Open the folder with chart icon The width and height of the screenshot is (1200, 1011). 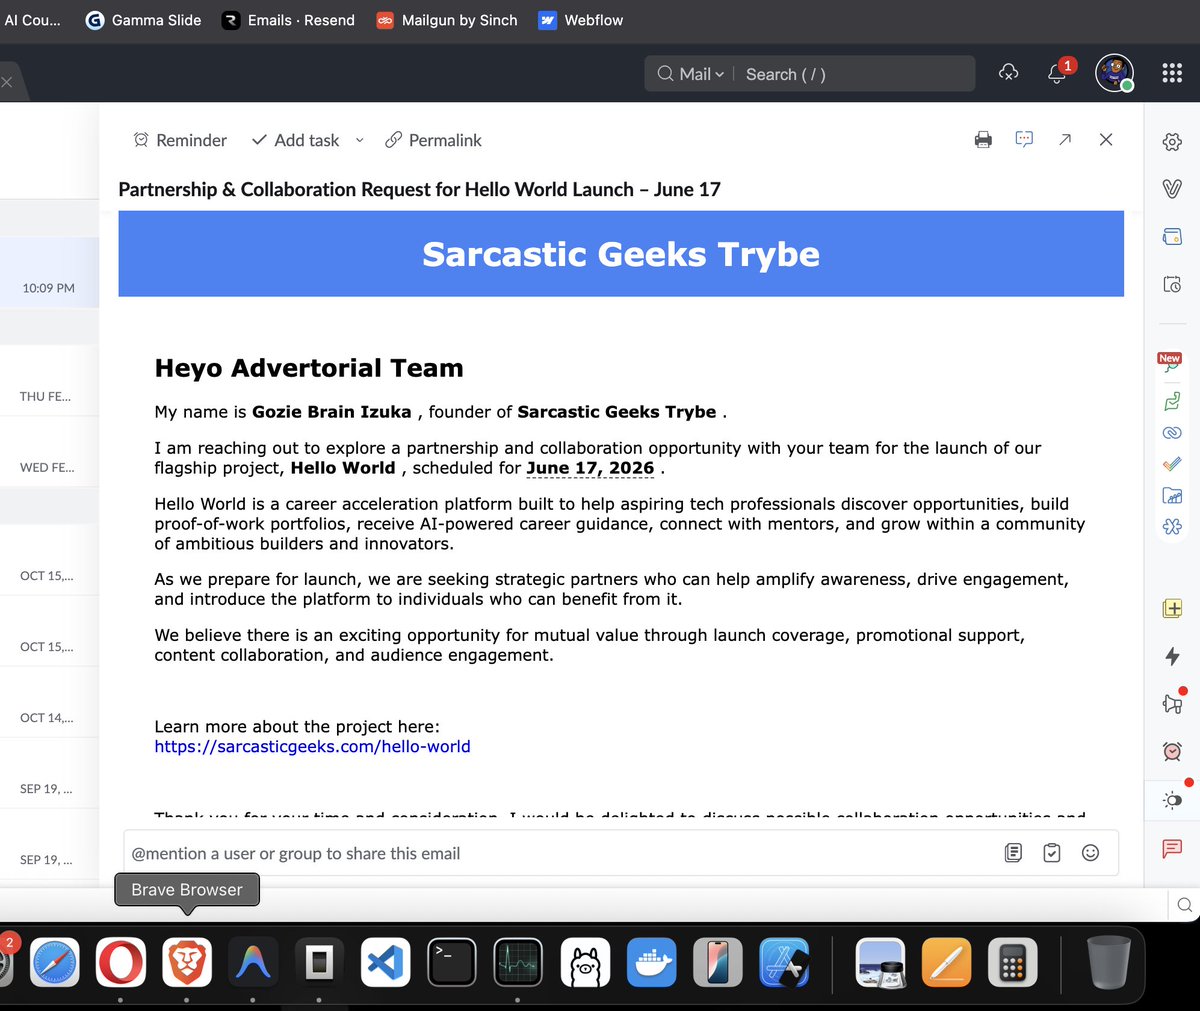(1172, 495)
